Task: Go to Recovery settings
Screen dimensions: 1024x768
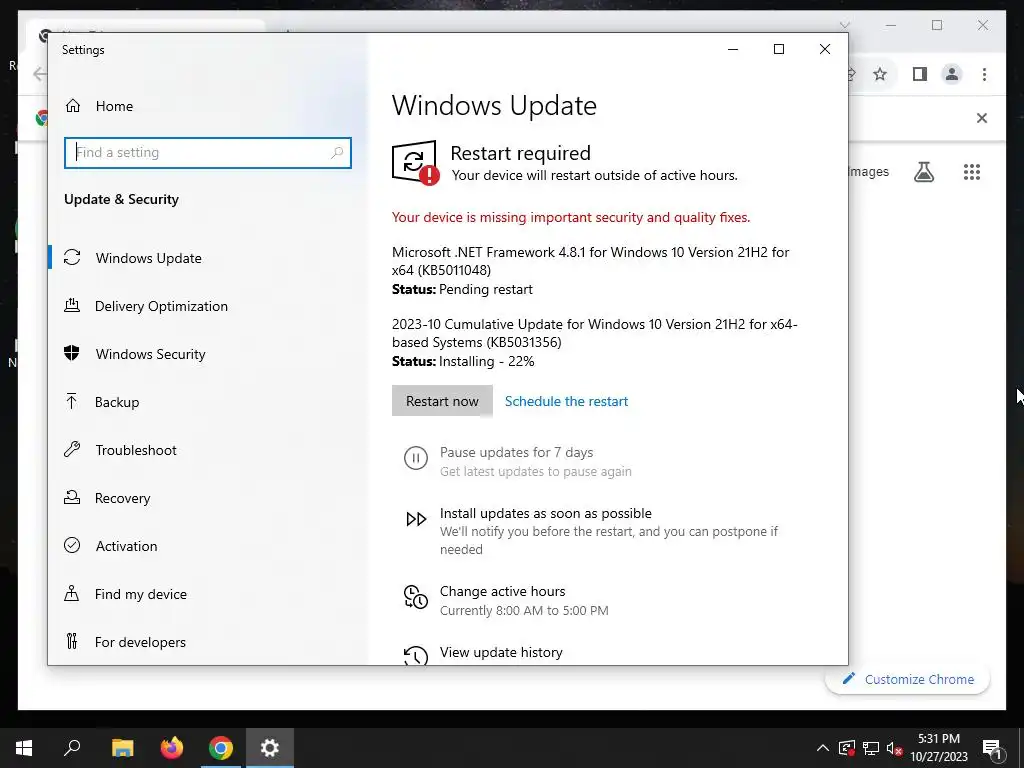Action: (122, 498)
